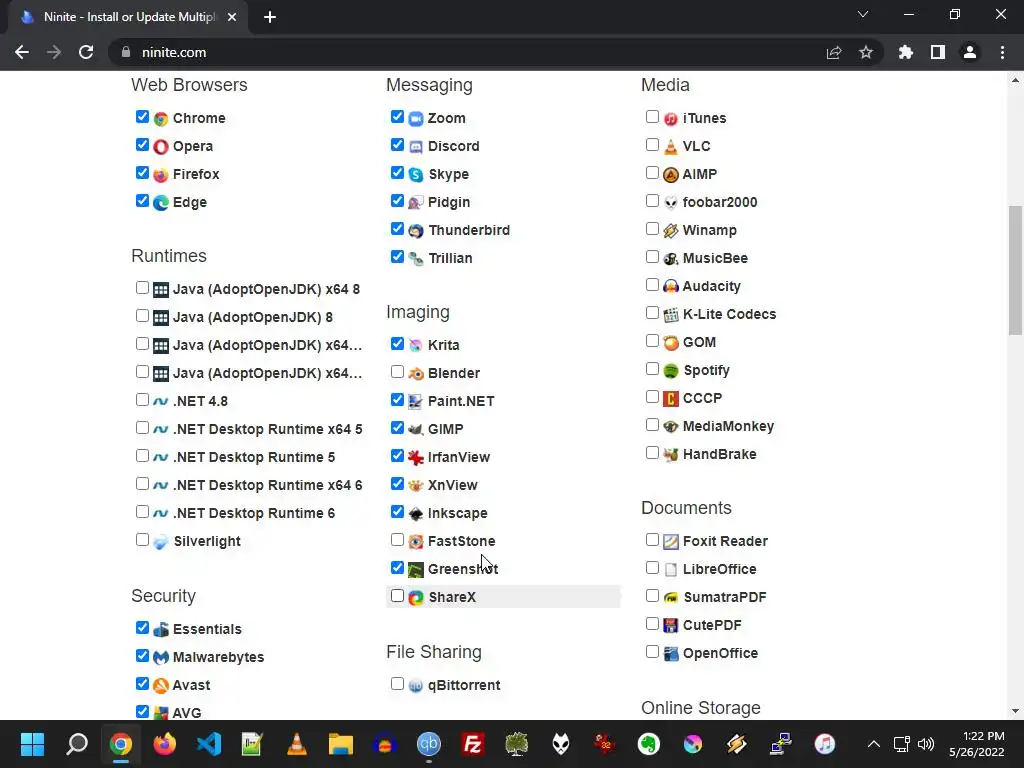
Task: Go back to the previous page
Action: [22, 52]
